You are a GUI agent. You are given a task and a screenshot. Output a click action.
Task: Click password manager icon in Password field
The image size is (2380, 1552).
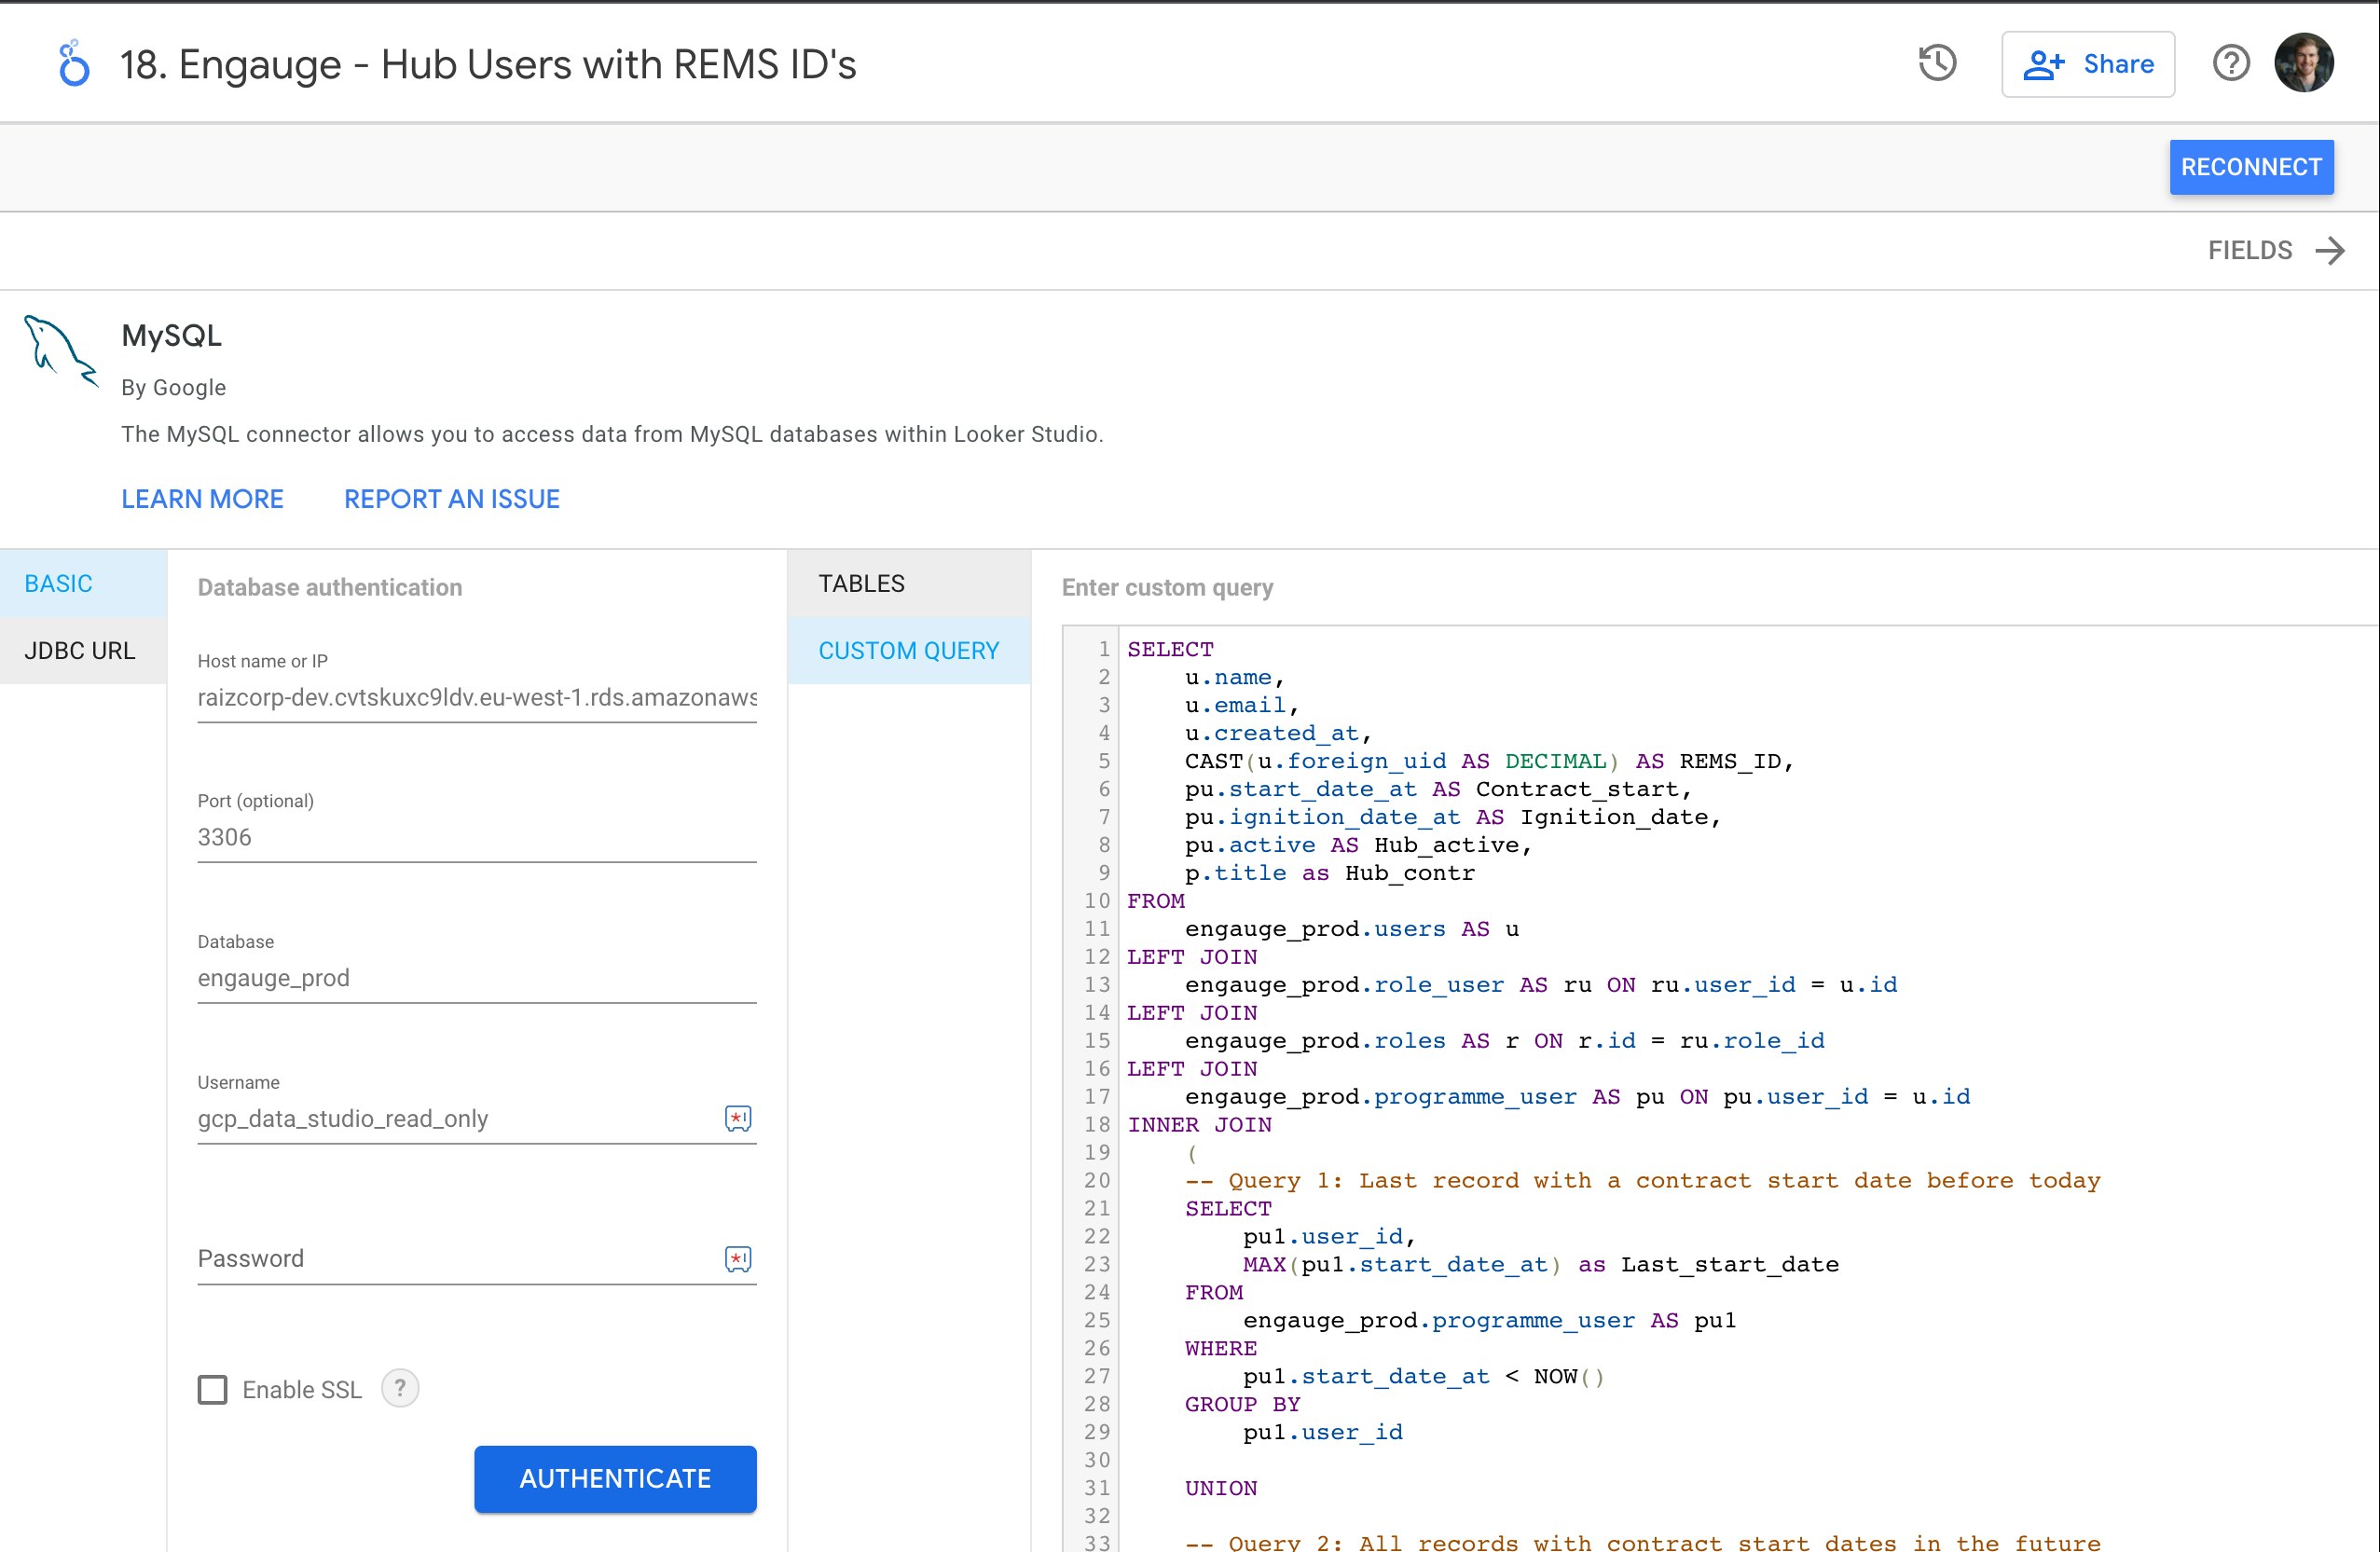[737, 1259]
